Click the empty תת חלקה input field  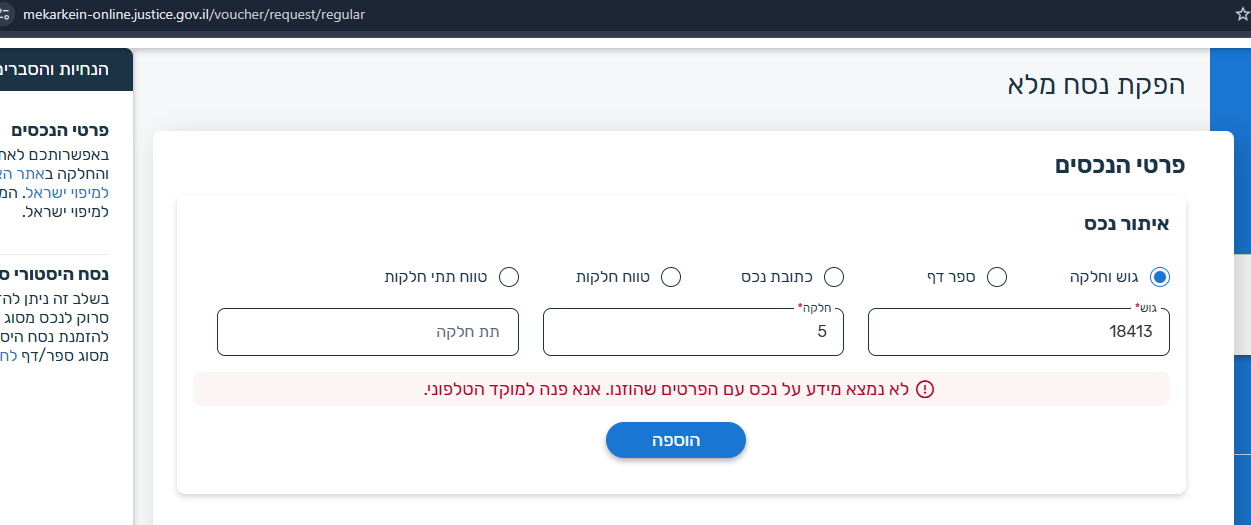pyautogui.click(x=368, y=332)
